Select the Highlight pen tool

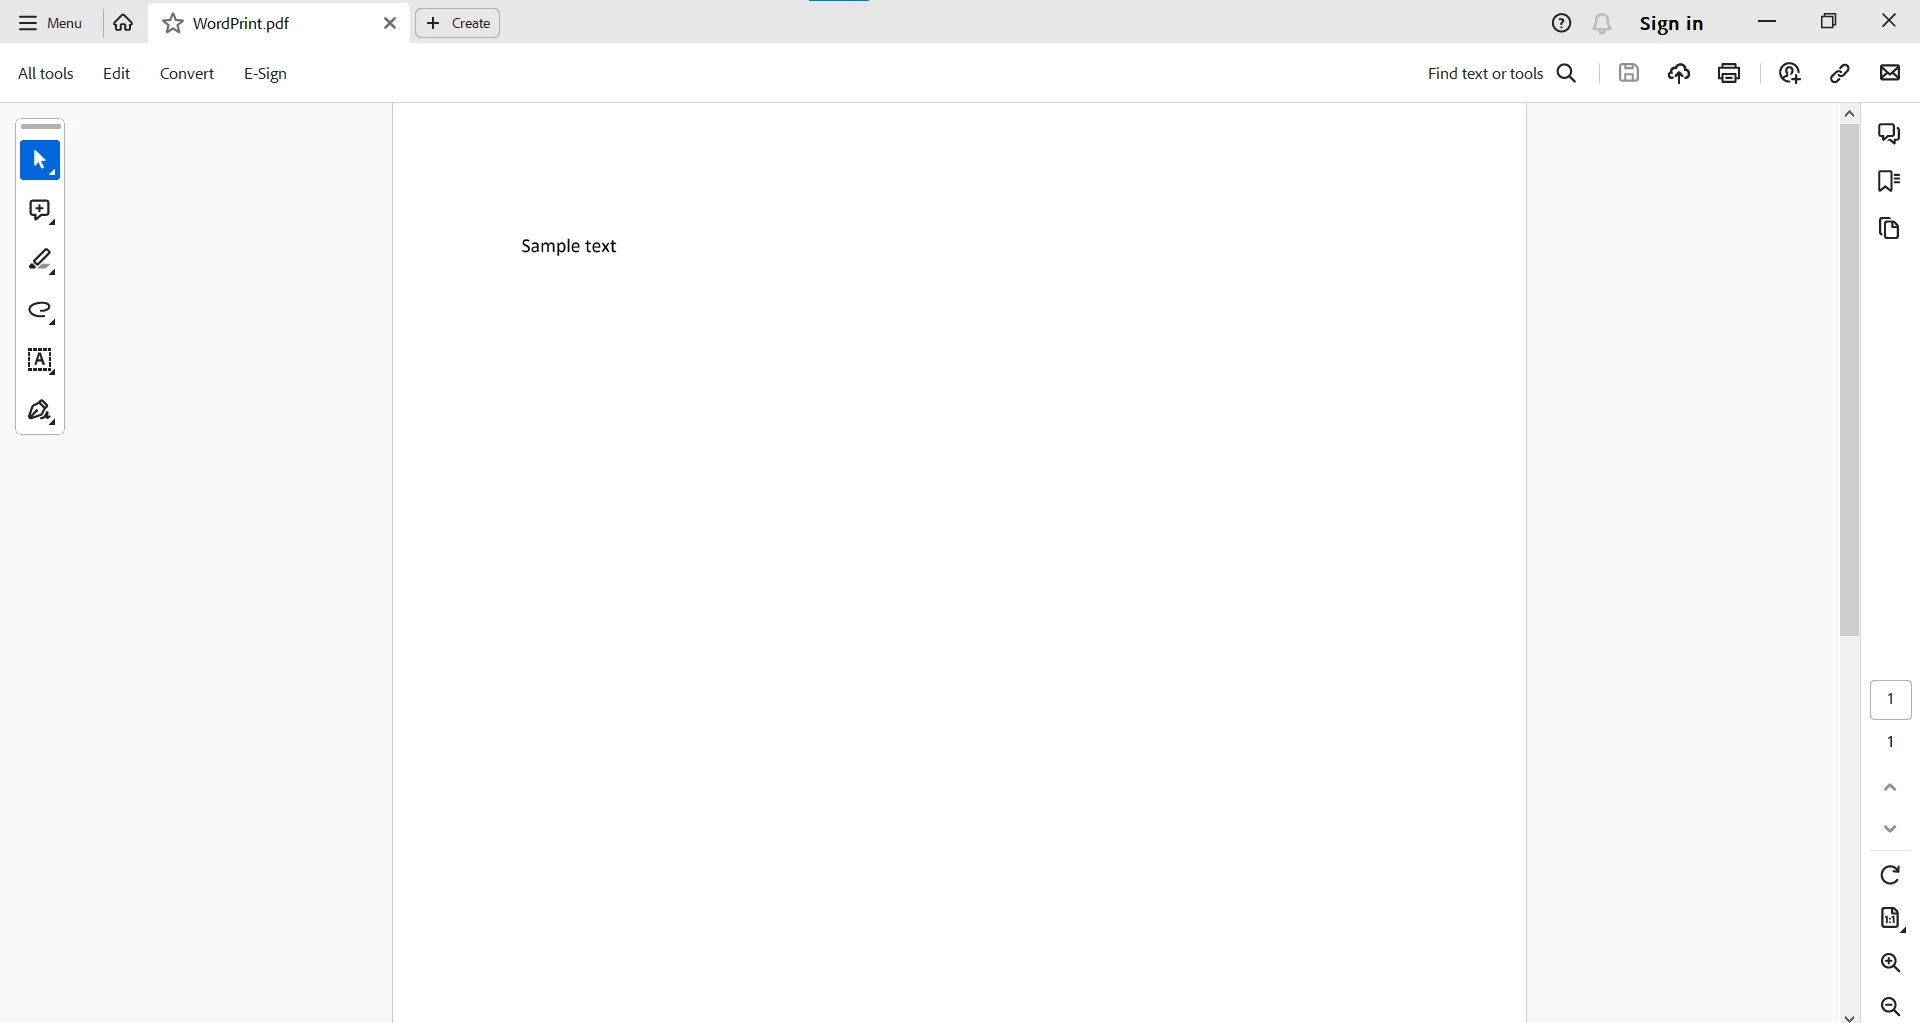pos(40,261)
